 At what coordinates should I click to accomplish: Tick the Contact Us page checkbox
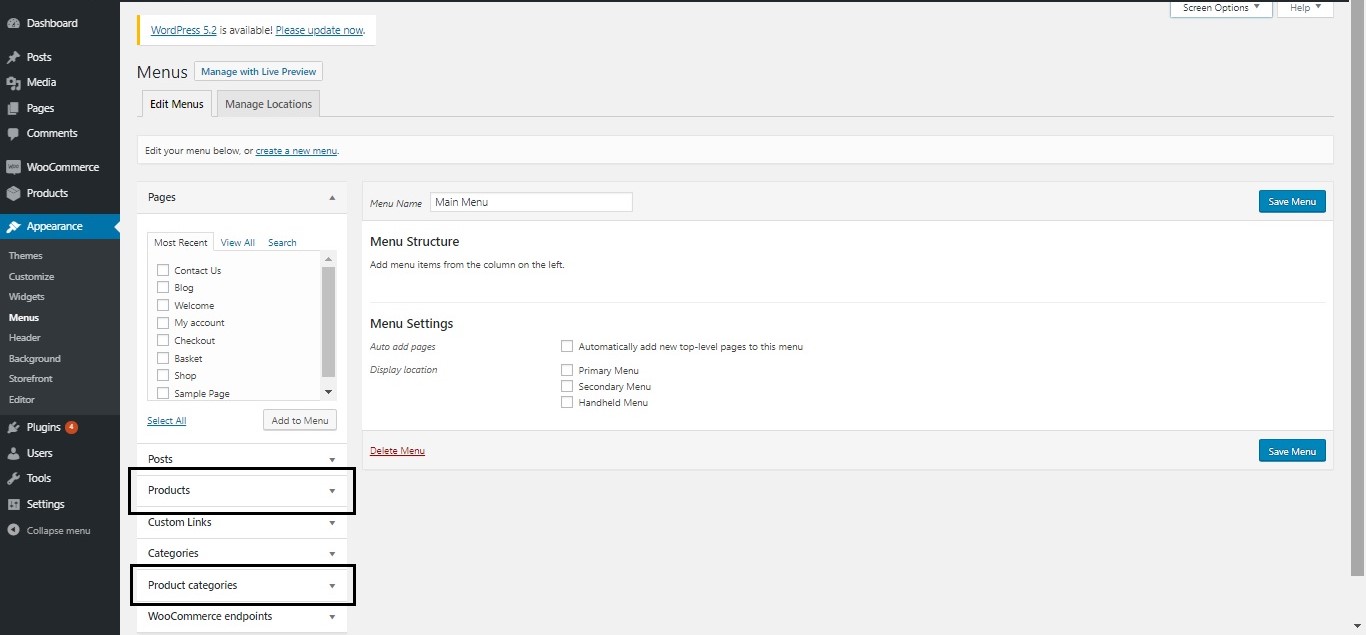click(162, 270)
